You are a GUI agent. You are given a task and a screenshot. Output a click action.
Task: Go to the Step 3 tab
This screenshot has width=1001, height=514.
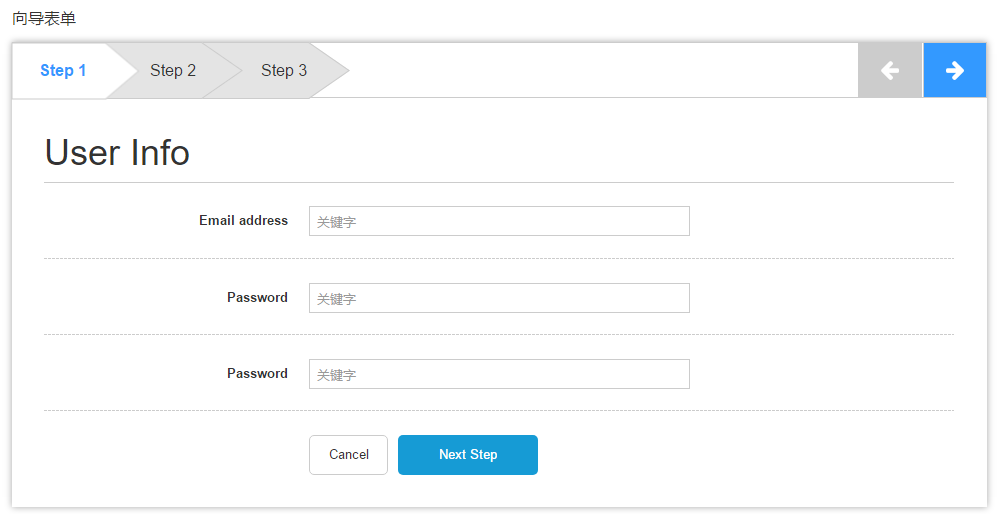click(284, 70)
